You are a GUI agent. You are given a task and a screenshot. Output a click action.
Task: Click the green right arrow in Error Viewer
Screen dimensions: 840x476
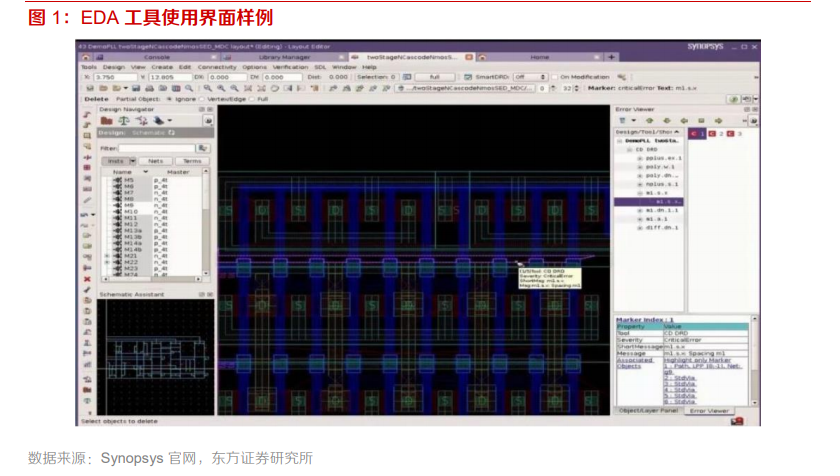click(718, 121)
